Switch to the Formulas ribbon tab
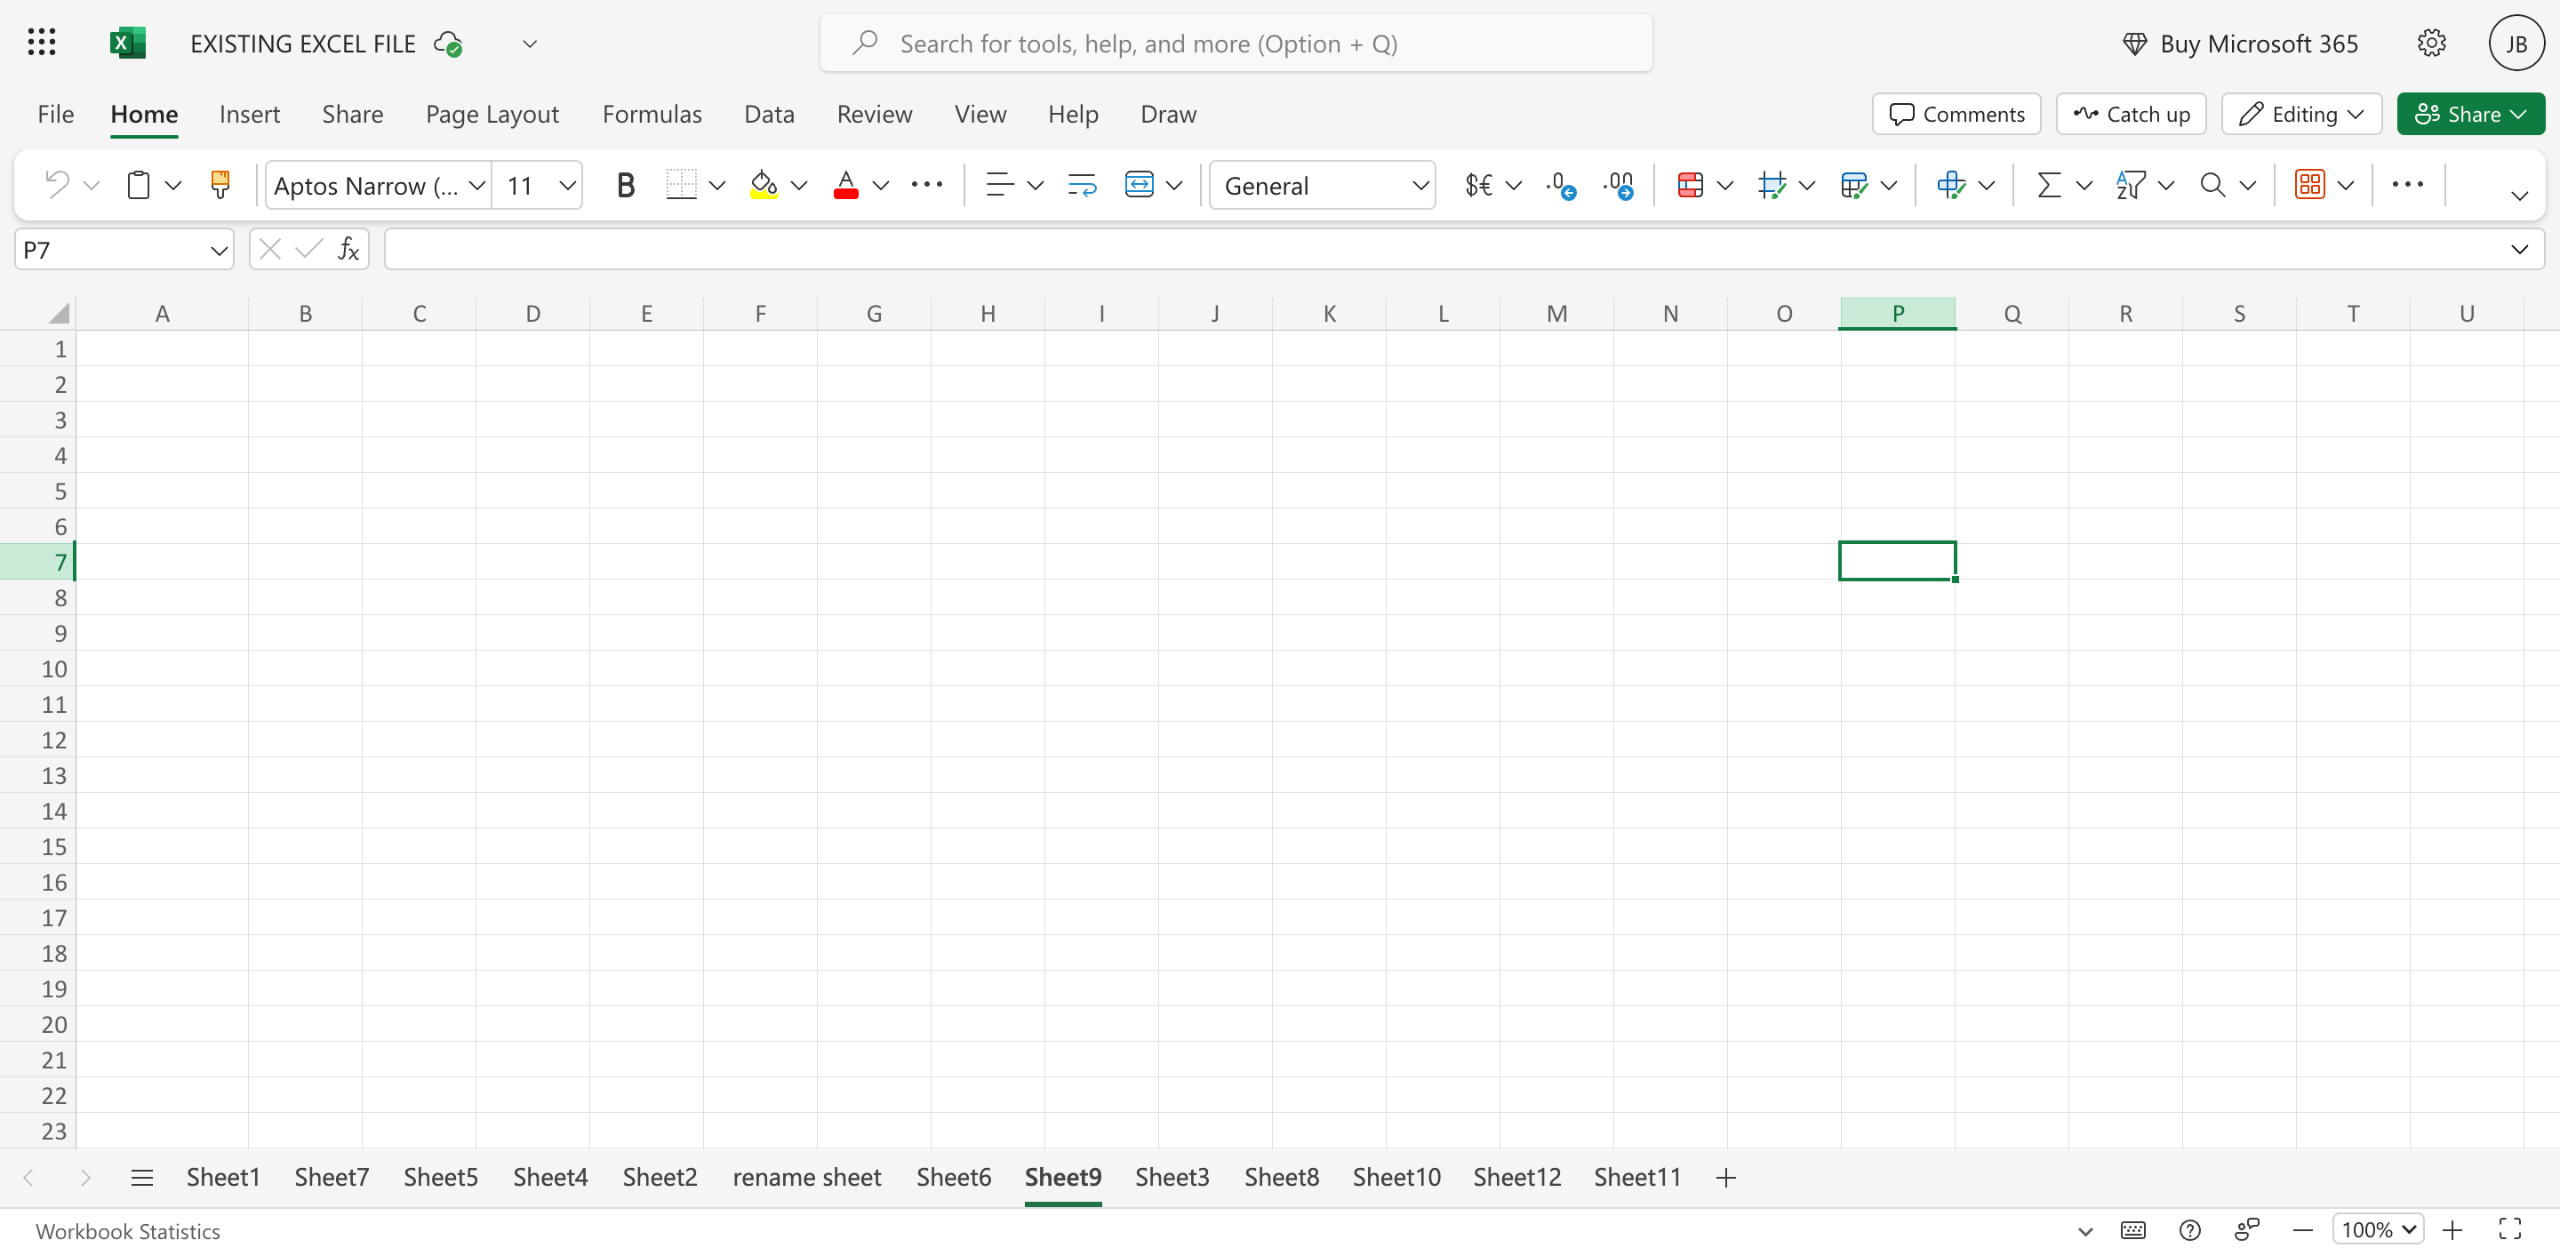The width and height of the screenshot is (2560, 1248). 651,114
